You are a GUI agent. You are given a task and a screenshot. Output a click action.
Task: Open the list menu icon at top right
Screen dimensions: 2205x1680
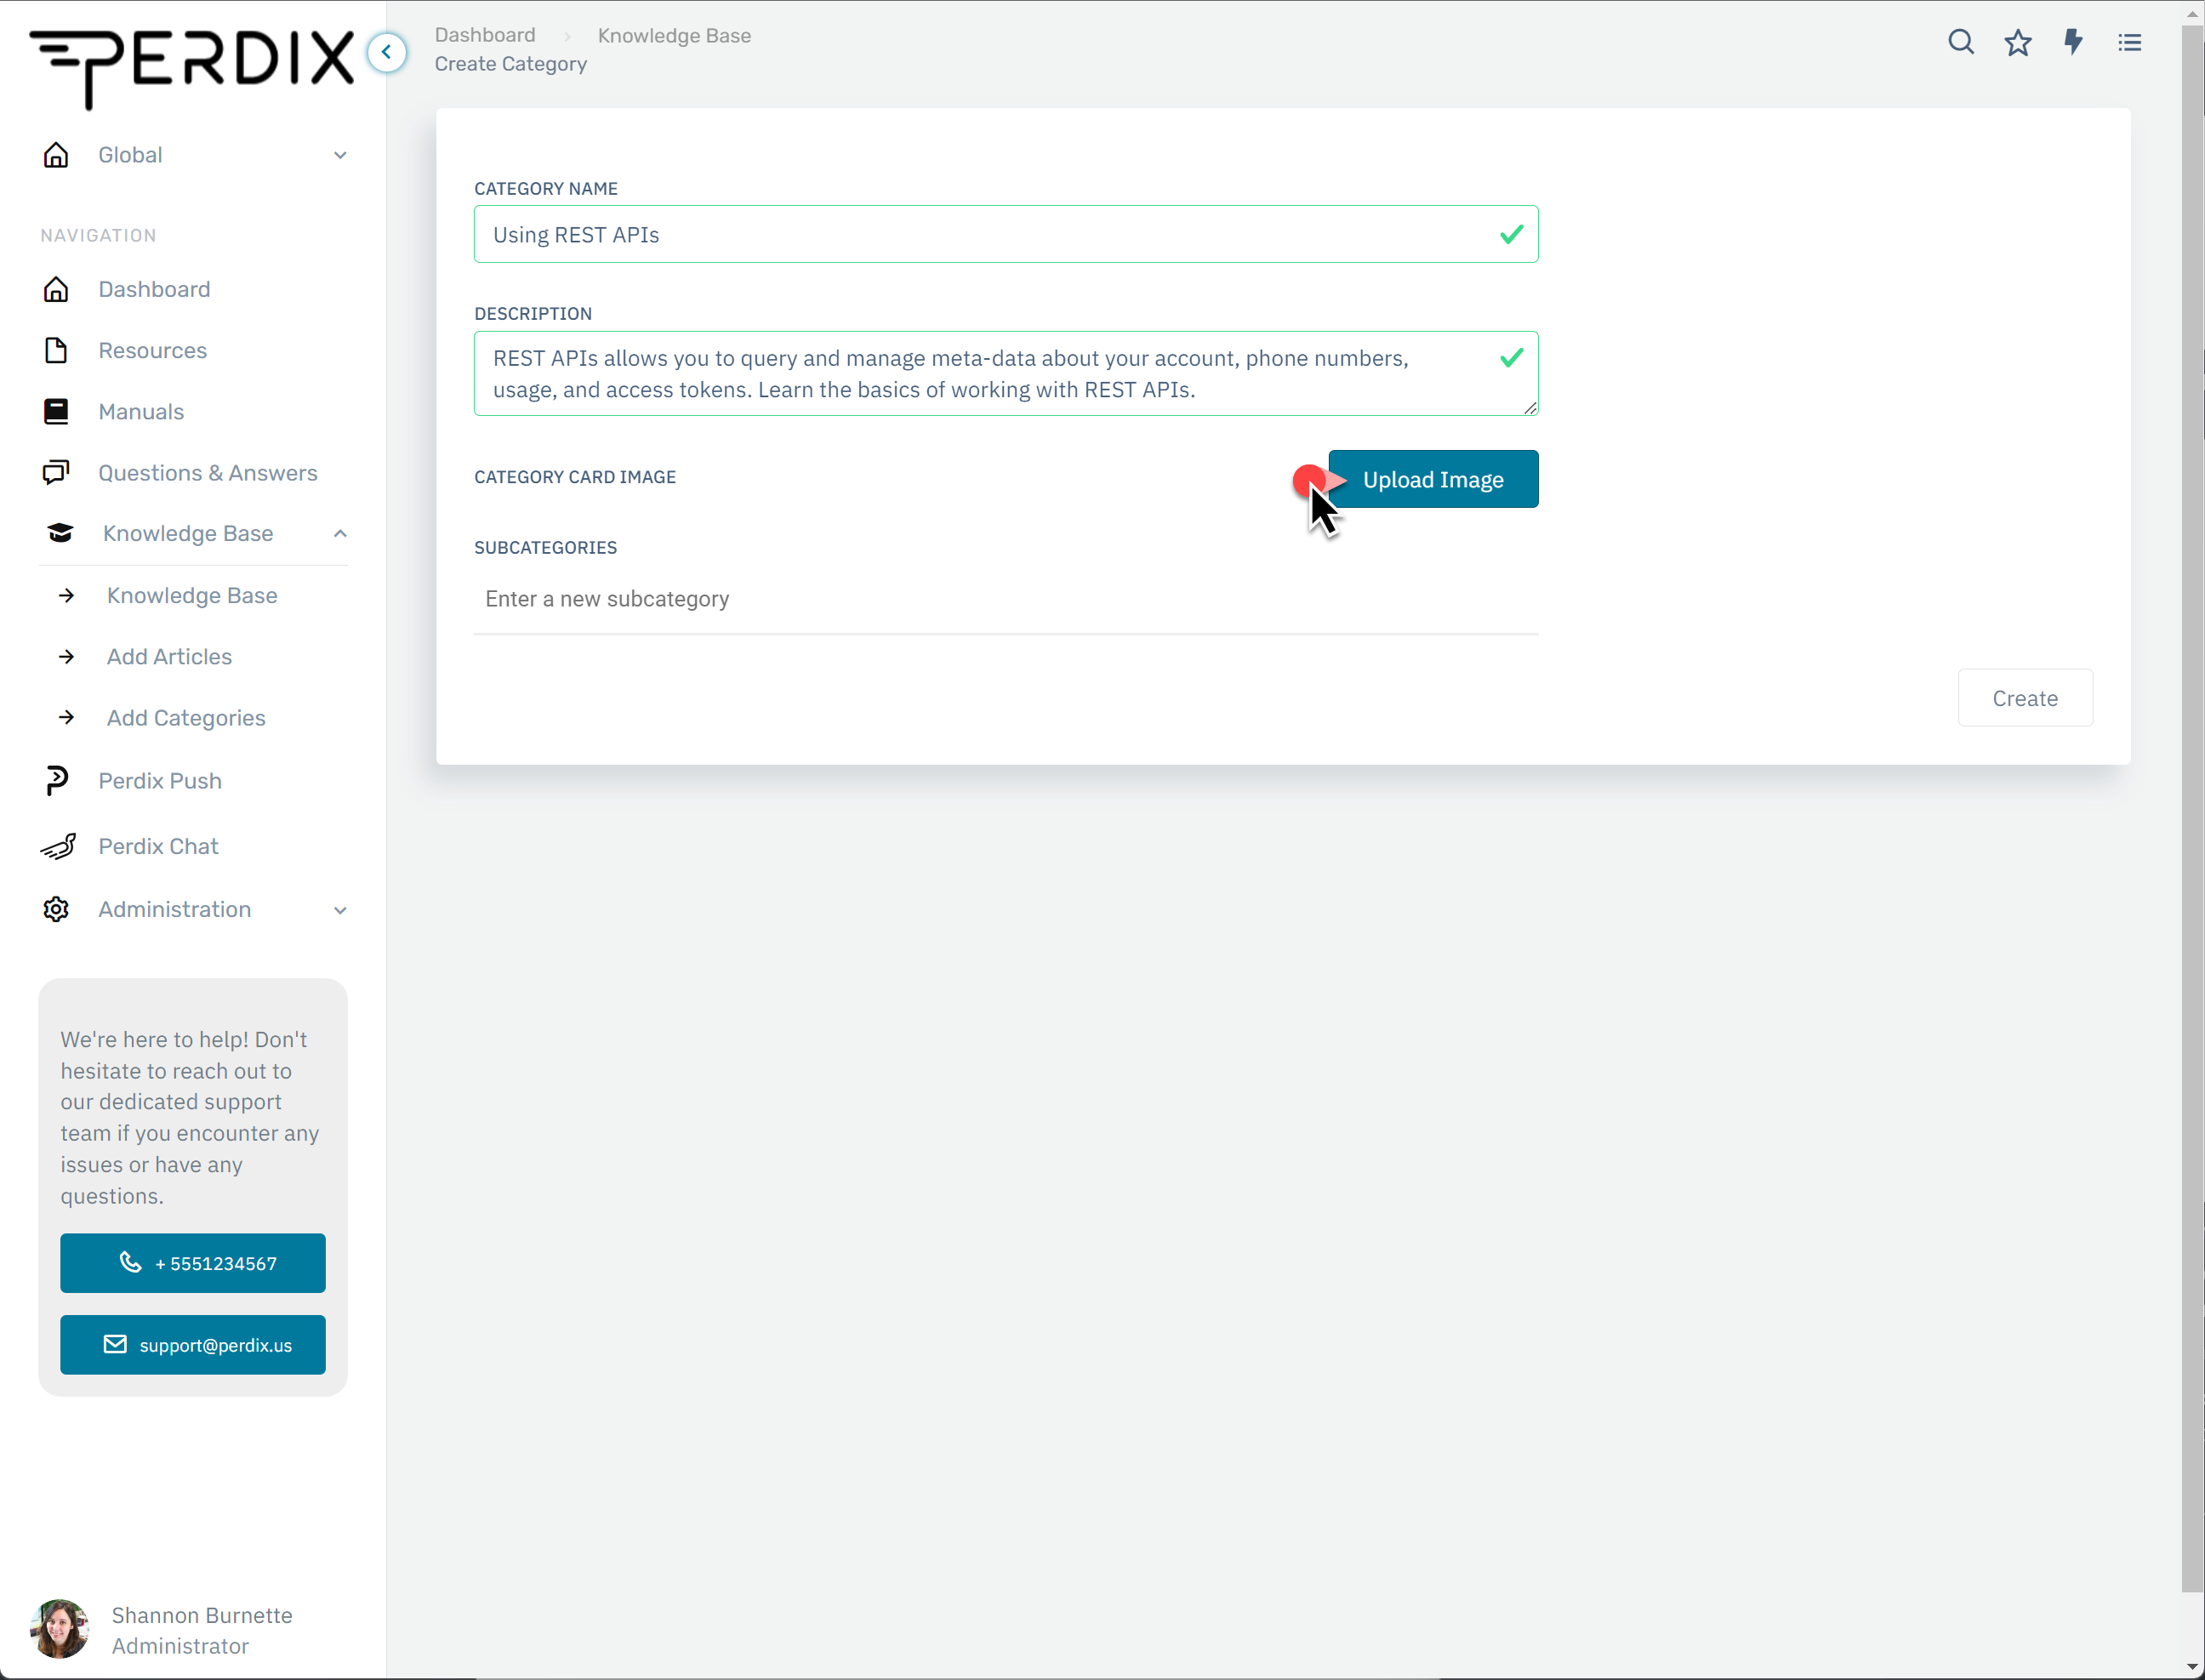coord(2129,42)
